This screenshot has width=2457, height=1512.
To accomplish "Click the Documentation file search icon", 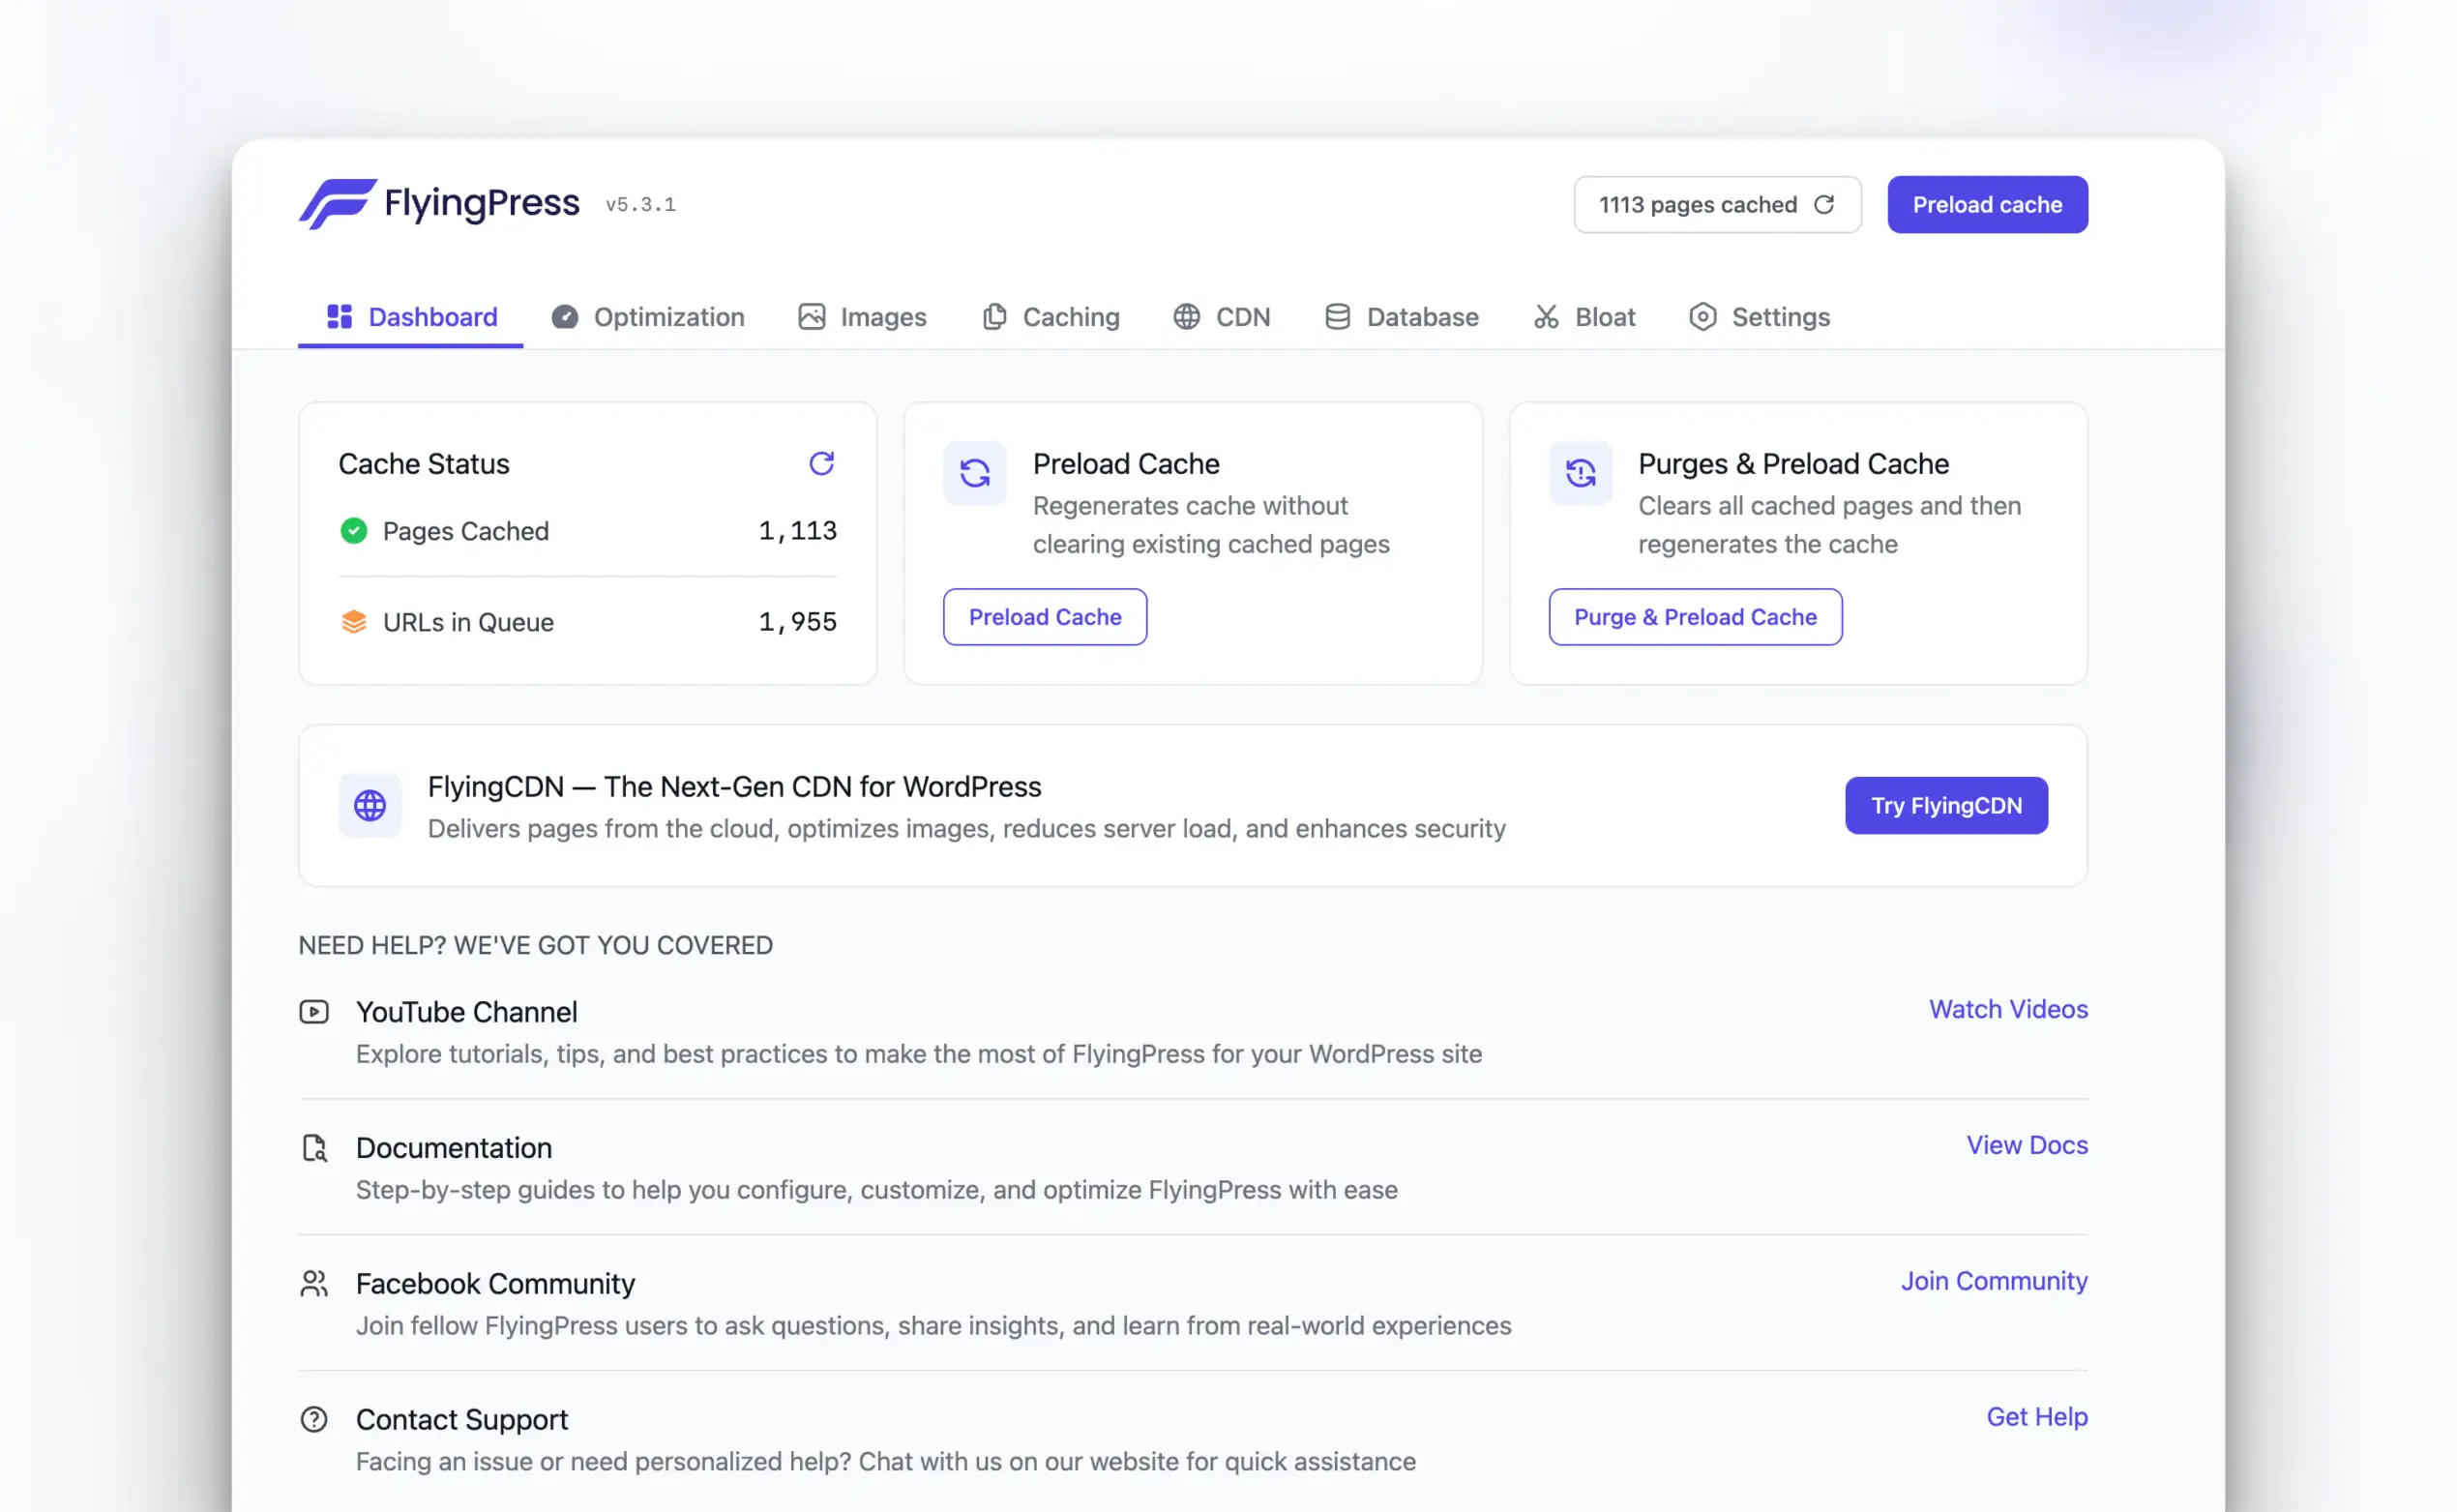I will (x=314, y=1148).
